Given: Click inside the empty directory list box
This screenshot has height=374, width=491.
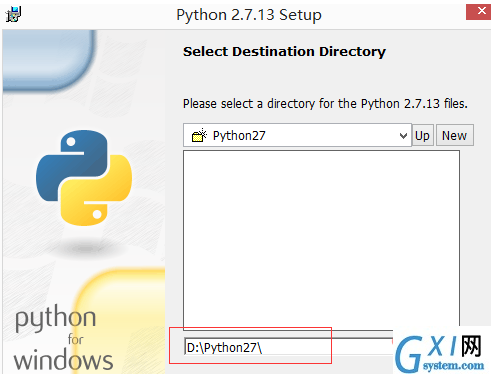Looking at the screenshot, I should coord(321,239).
